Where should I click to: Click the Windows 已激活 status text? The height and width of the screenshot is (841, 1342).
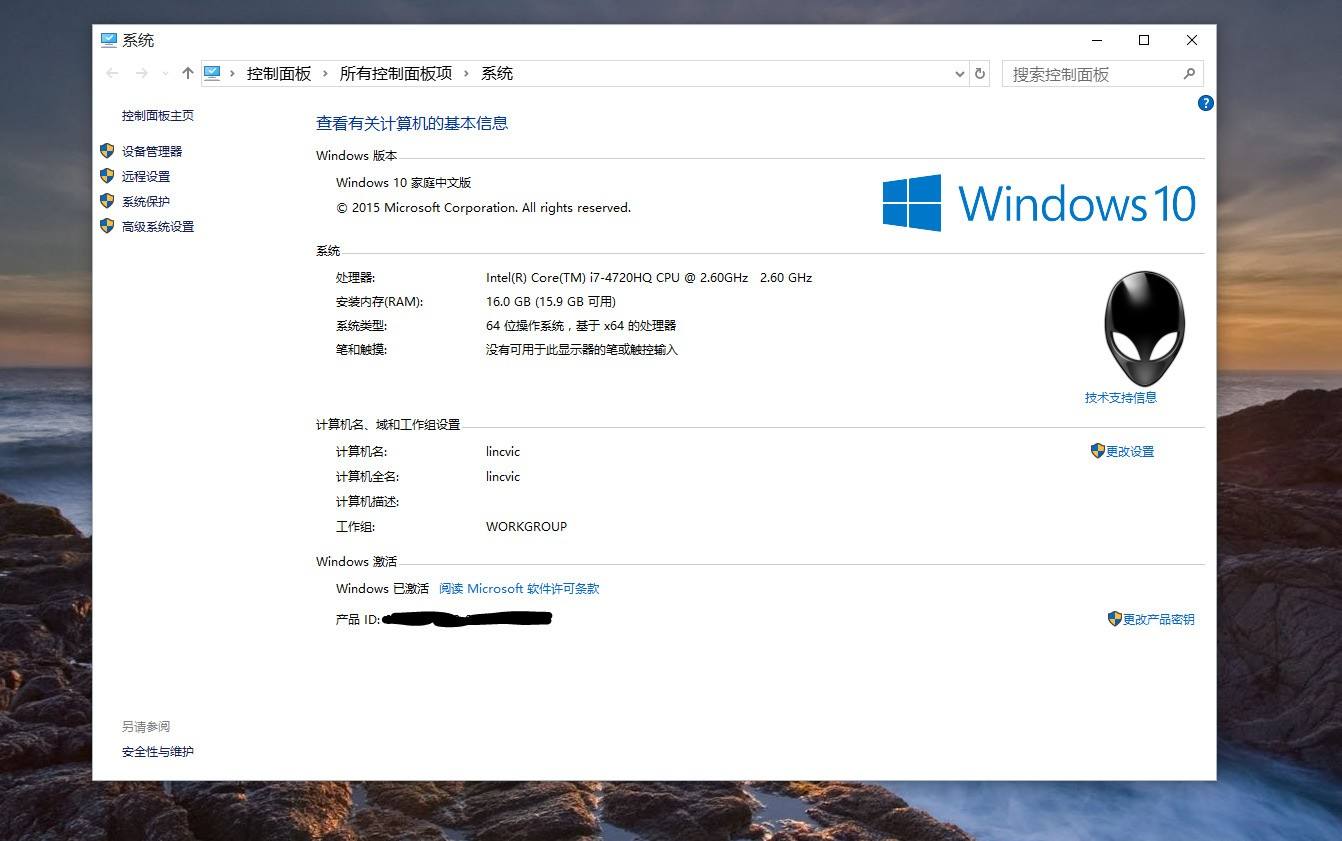(x=382, y=589)
